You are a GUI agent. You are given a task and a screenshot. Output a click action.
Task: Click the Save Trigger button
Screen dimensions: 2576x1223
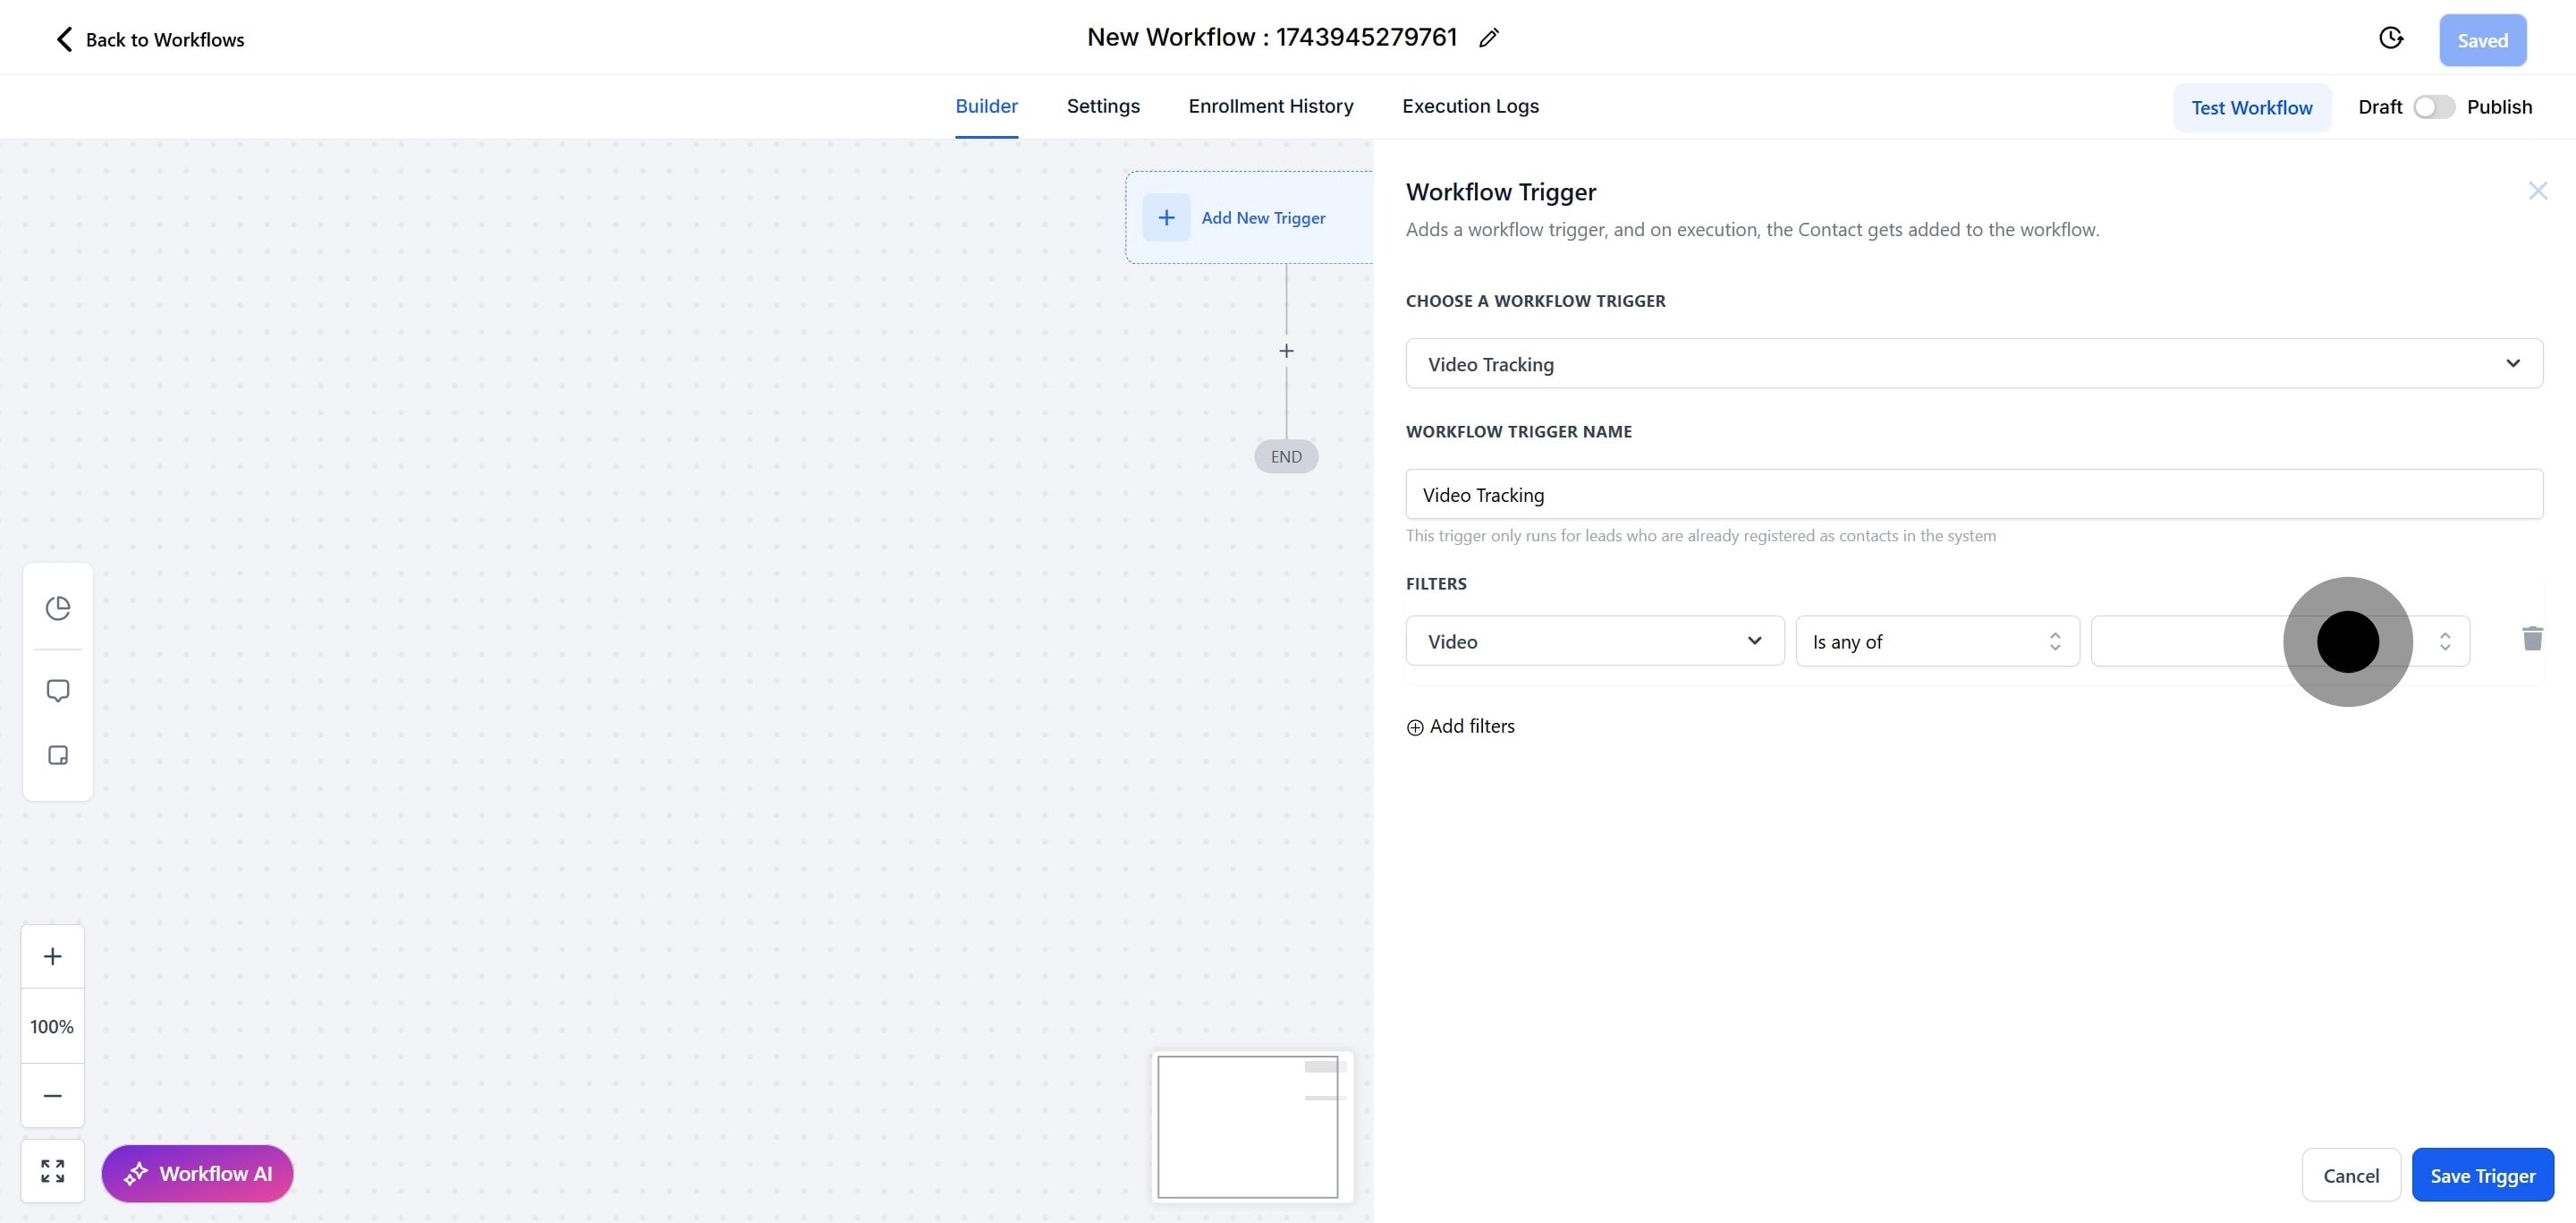(2482, 1175)
